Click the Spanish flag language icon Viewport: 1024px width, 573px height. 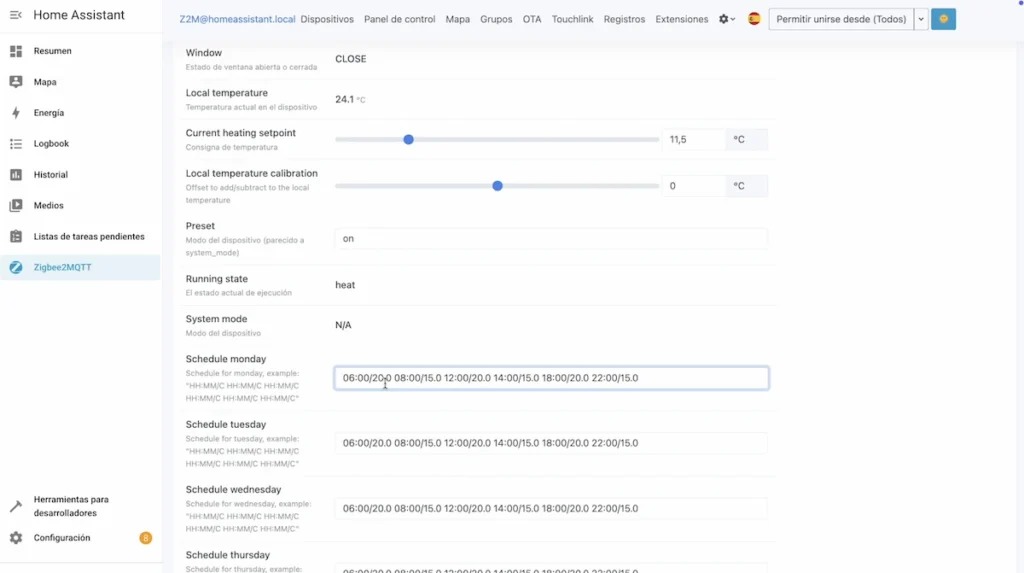click(754, 19)
